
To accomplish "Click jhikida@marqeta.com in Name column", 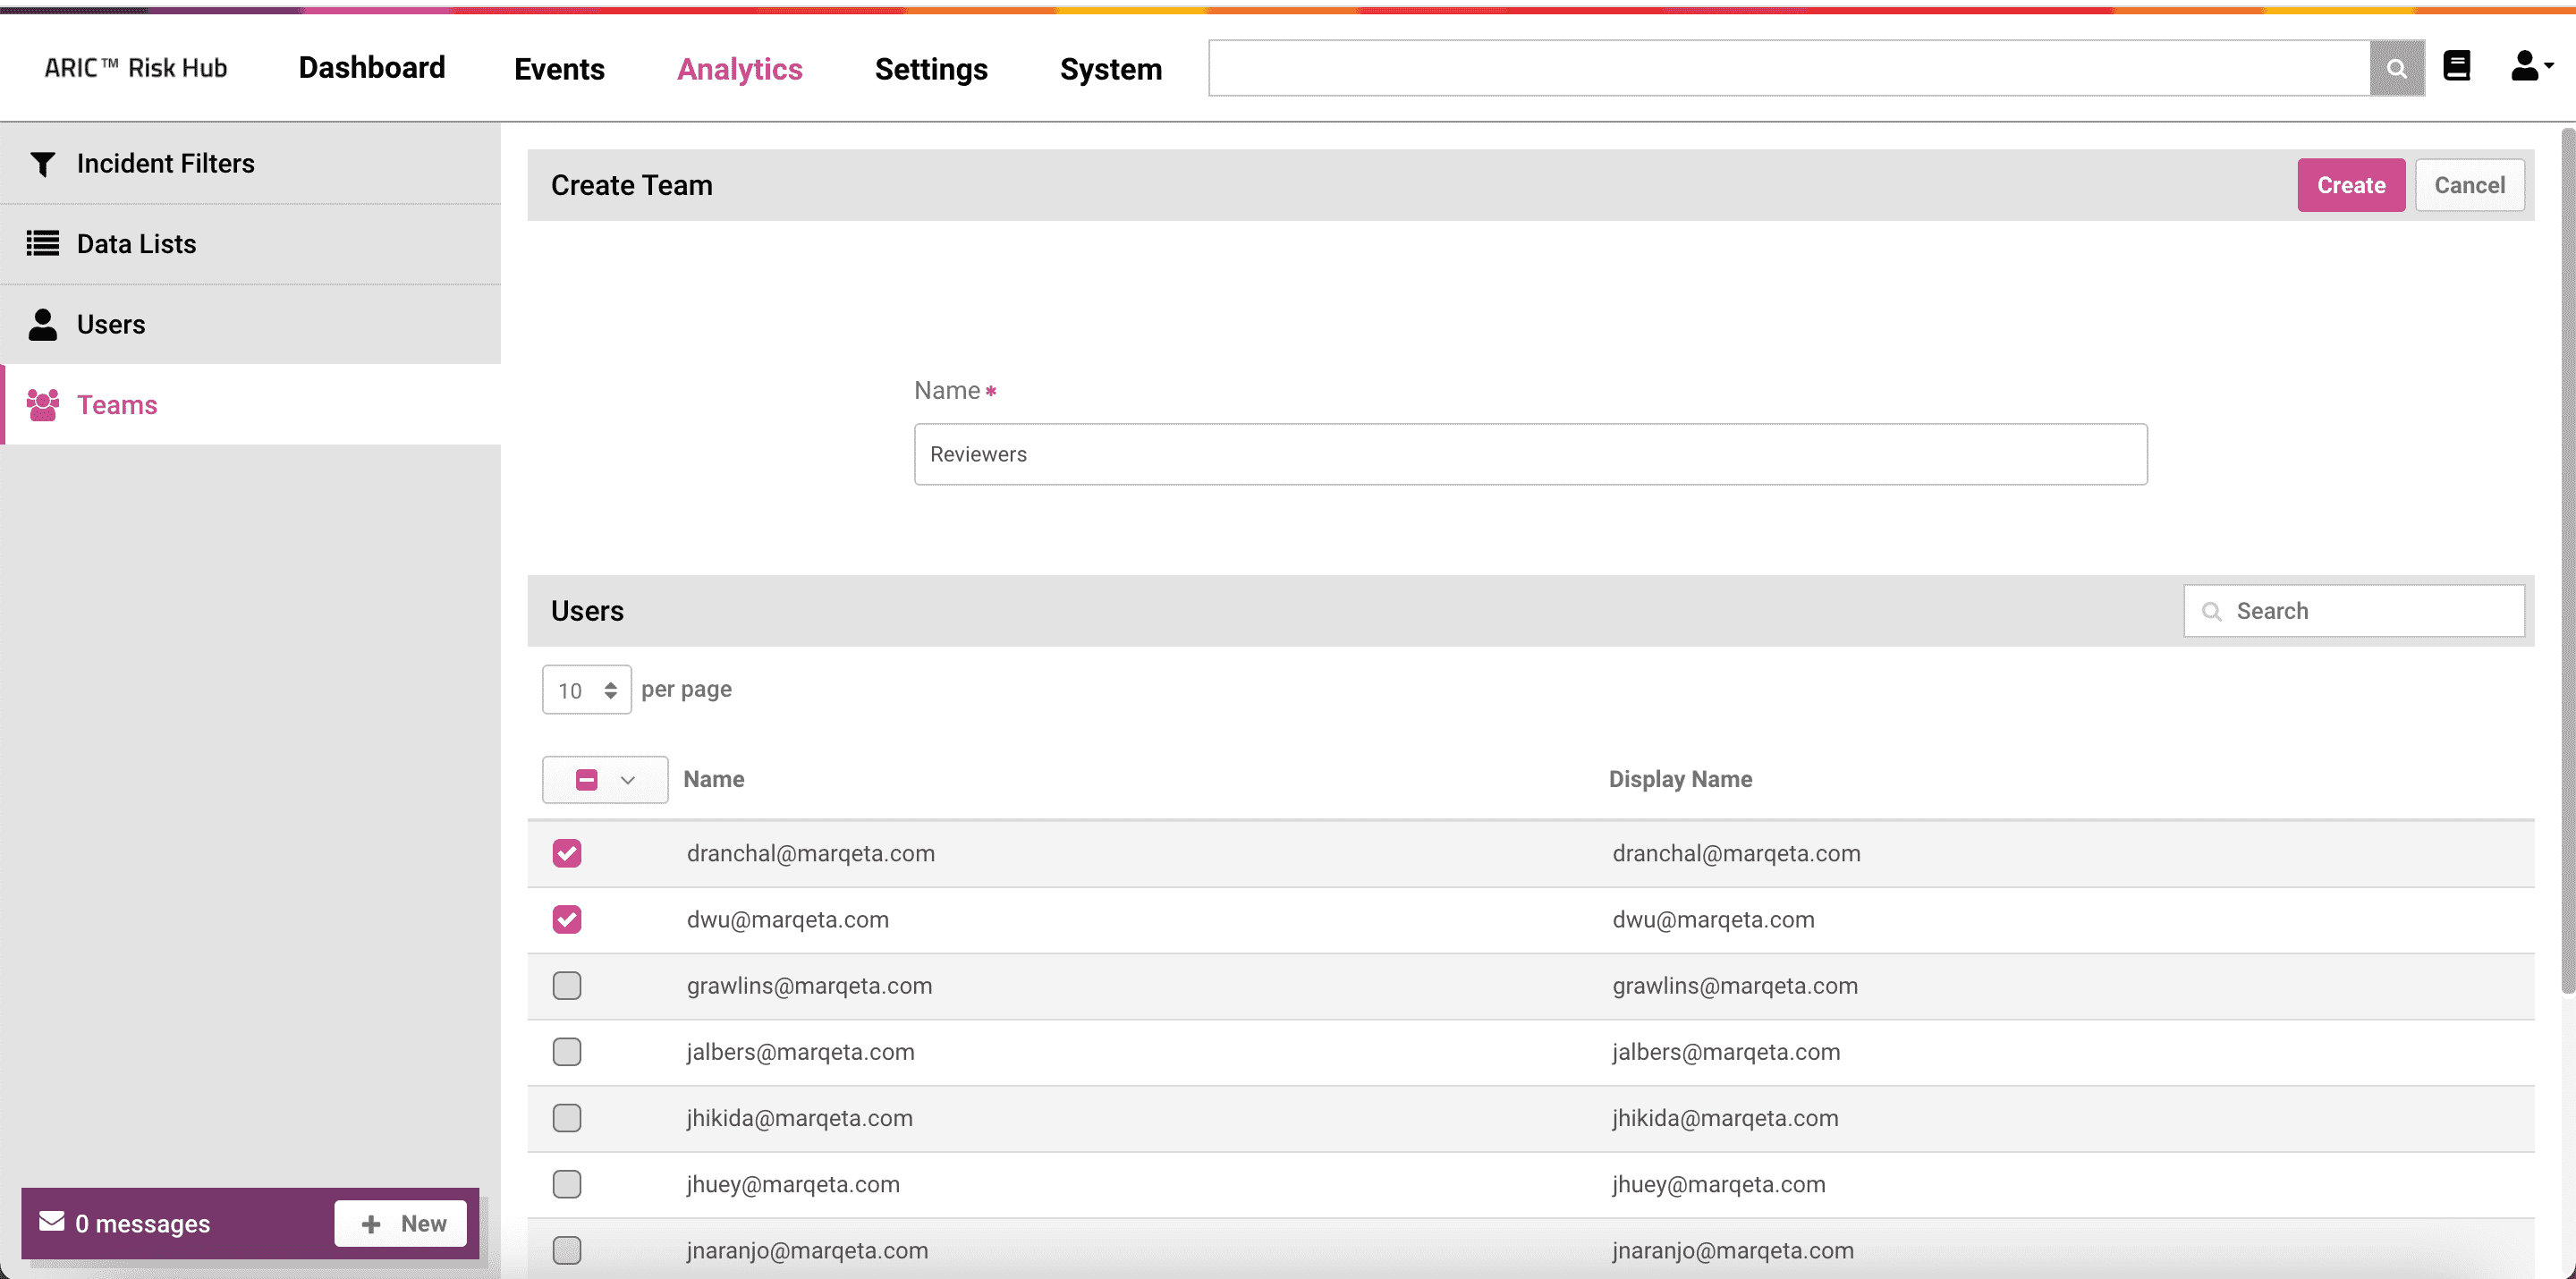I will click(x=799, y=1118).
